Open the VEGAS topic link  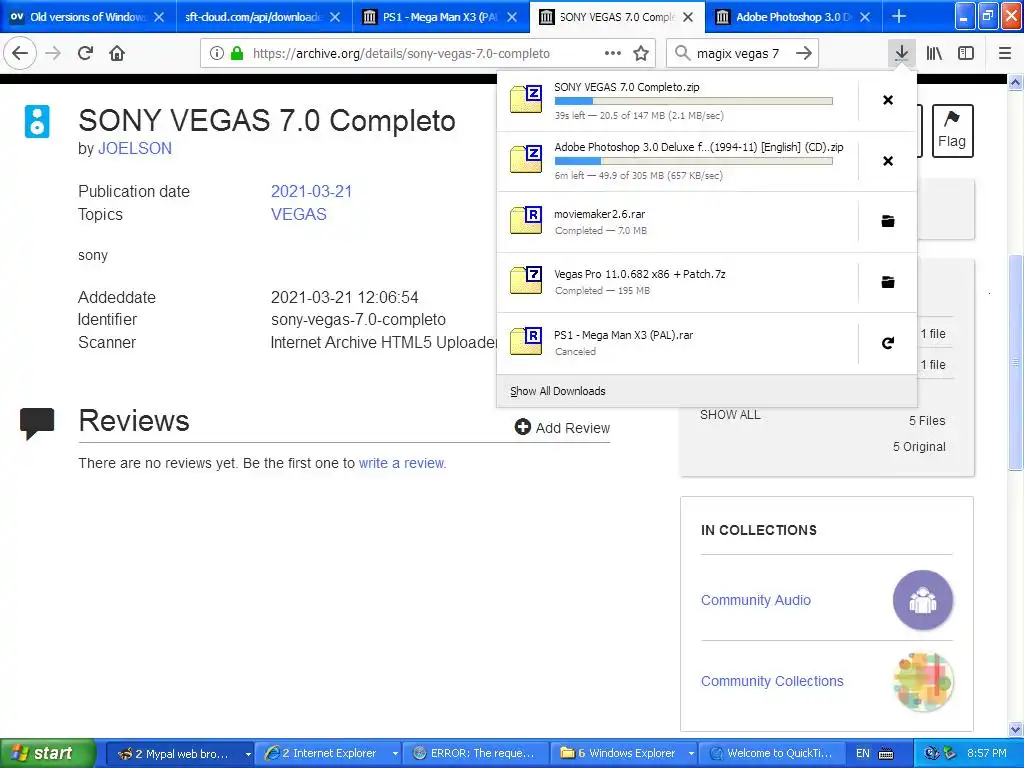pos(298,214)
